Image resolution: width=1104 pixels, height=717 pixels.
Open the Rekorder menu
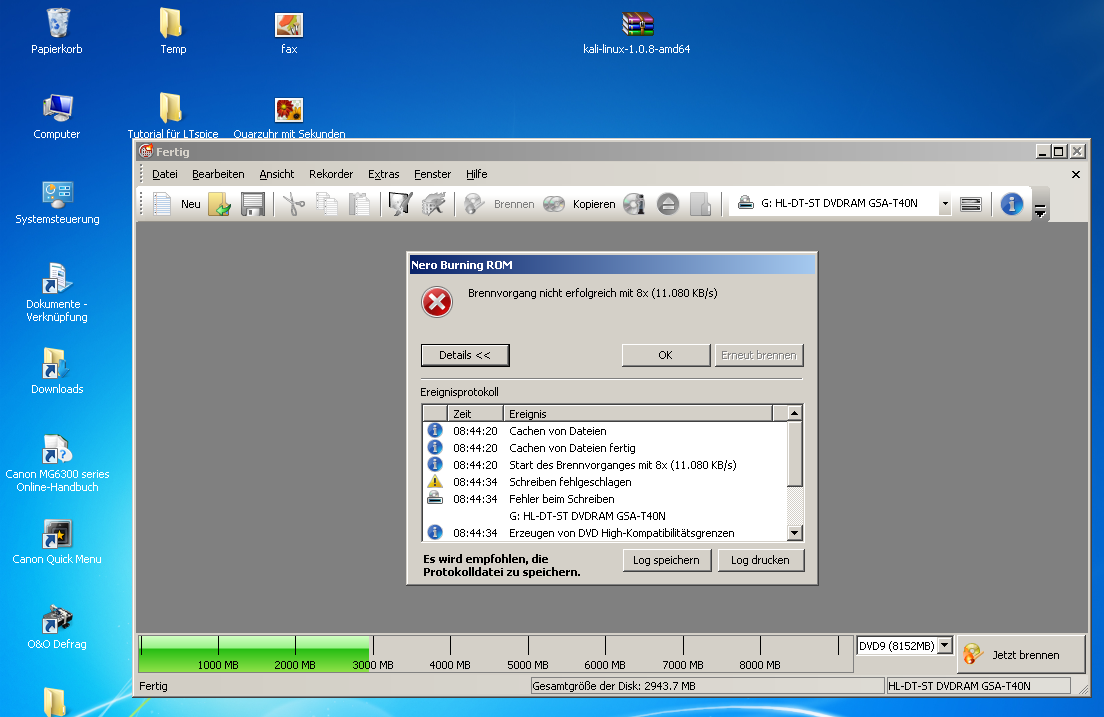[331, 174]
